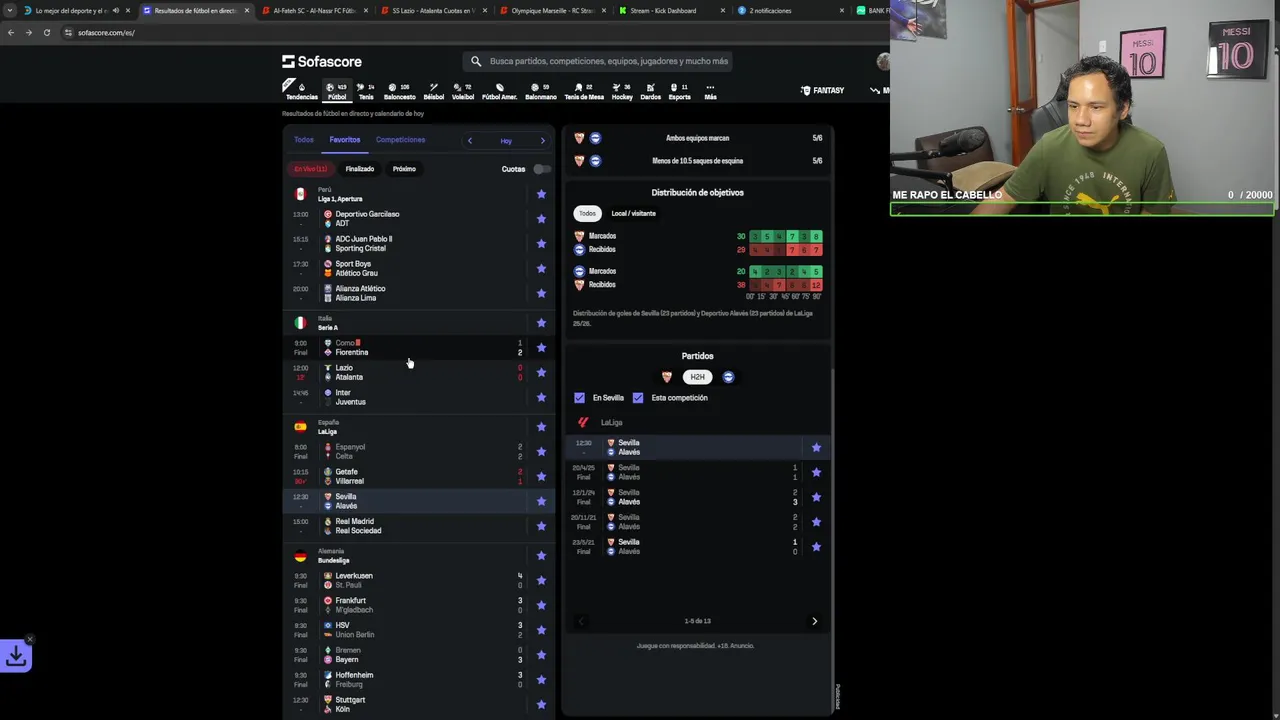Toggle favorite star for Real Madrid - Real Sociedad
The width and height of the screenshot is (1280, 720).
coord(541,526)
